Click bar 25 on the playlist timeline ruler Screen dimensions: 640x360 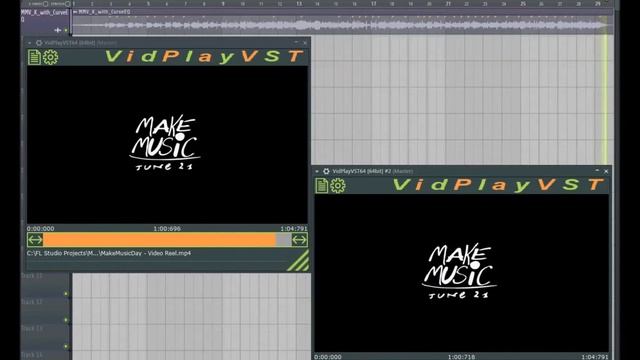click(523, 4)
